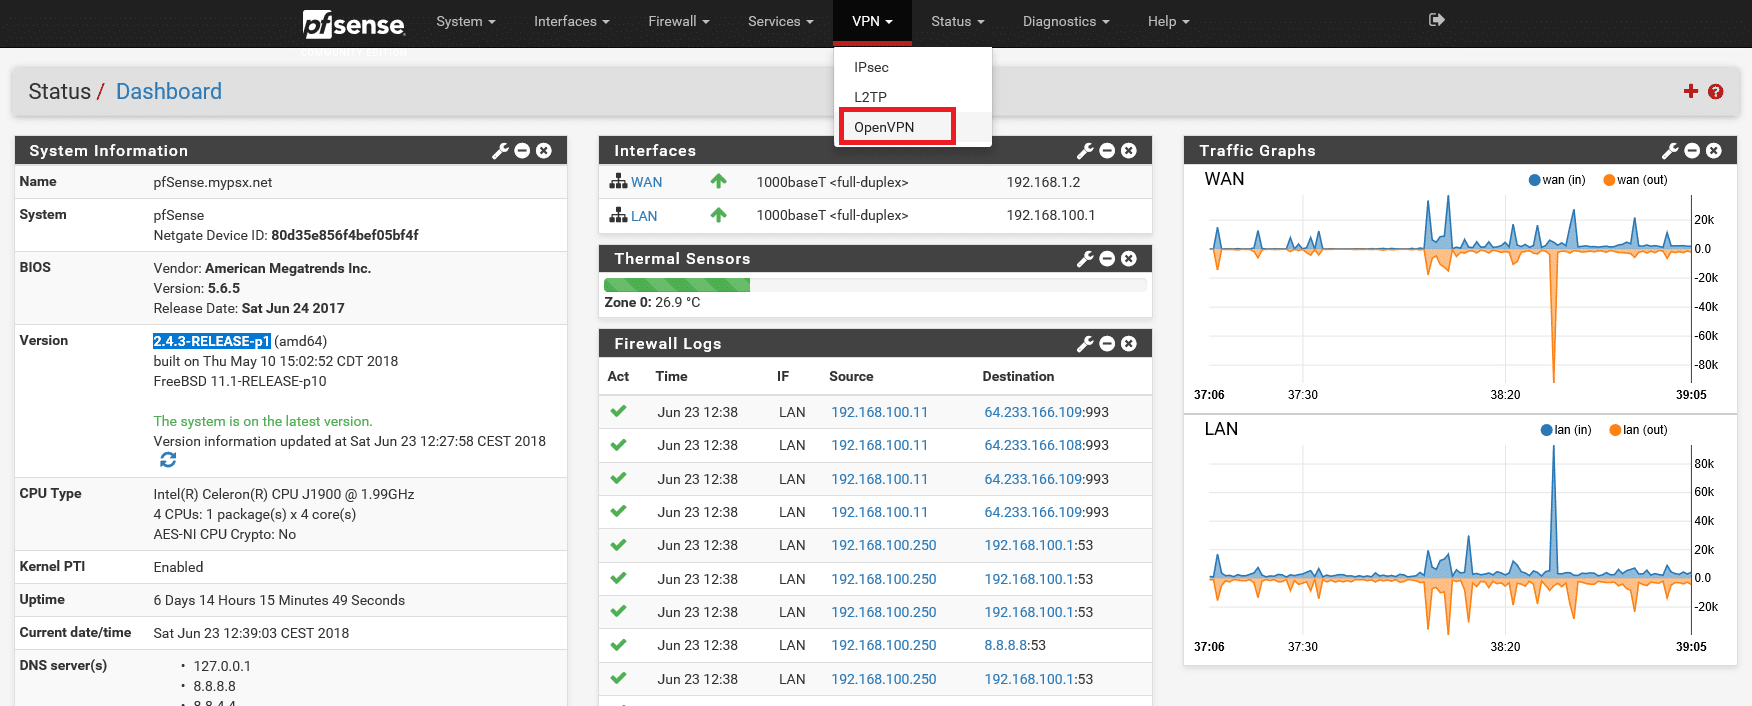Click the Zone 0 thermal progress bar
The image size is (1752, 706).
click(x=875, y=285)
